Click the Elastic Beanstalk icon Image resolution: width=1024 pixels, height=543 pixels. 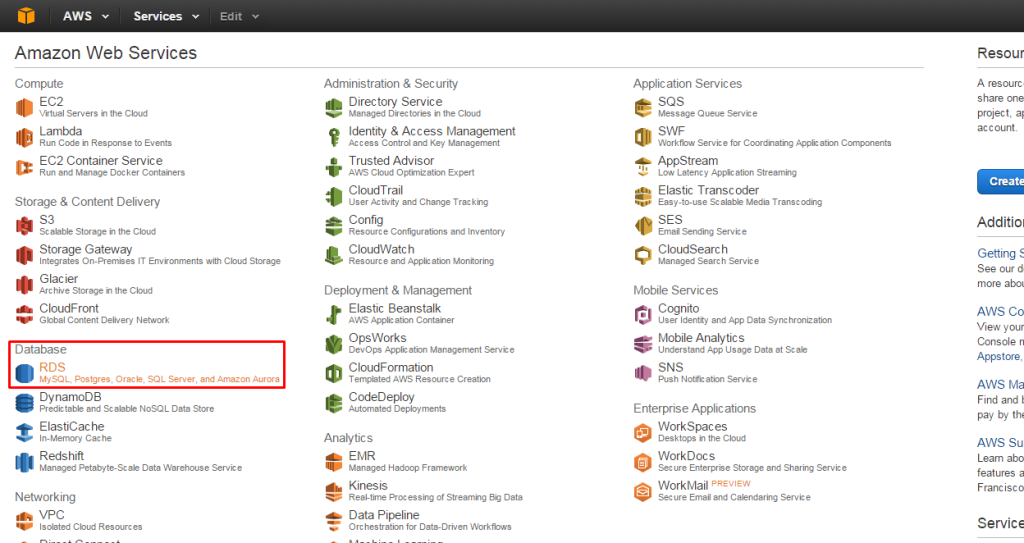pyautogui.click(x=334, y=314)
